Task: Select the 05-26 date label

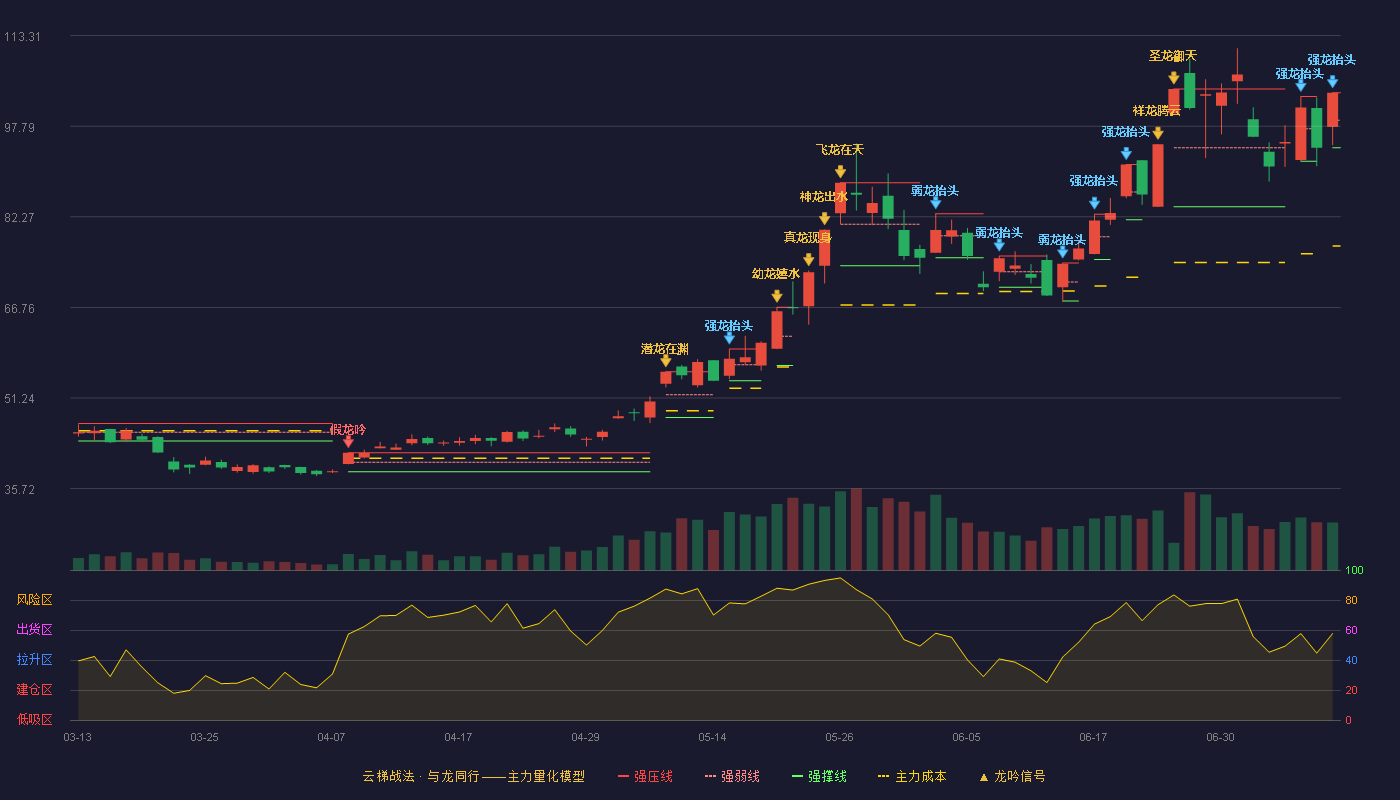Action: 840,737
